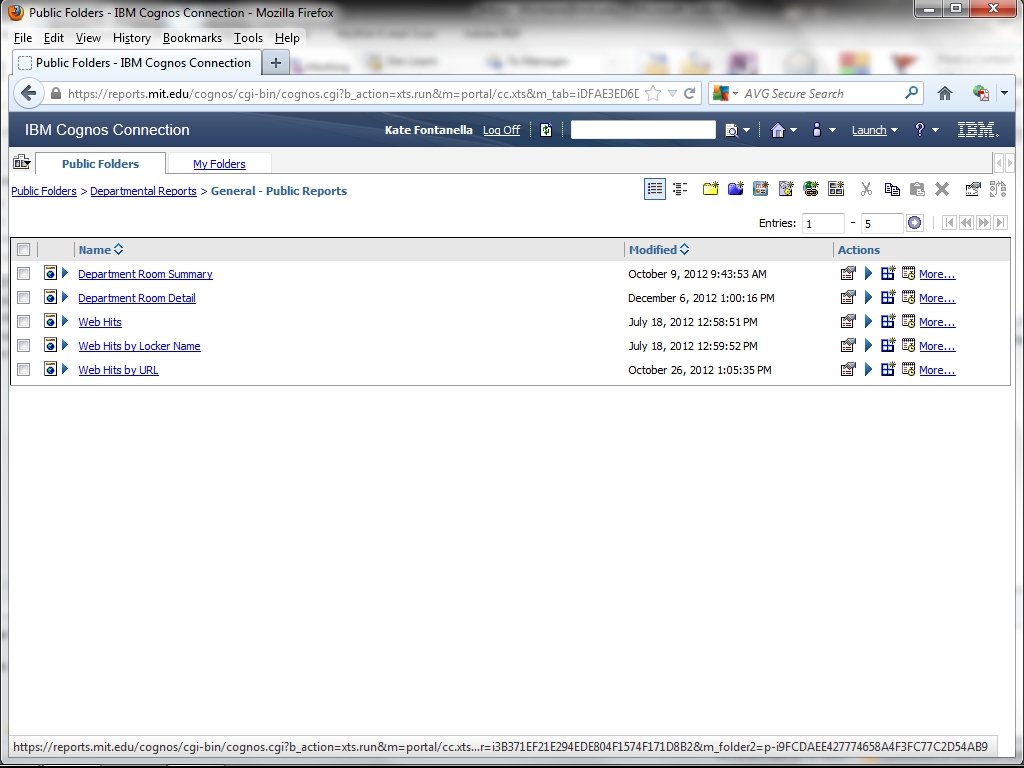The width and height of the screenshot is (1024, 768).
Task: Toggle the select-all checkbox in header
Action: pyautogui.click(x=24, y=250)
